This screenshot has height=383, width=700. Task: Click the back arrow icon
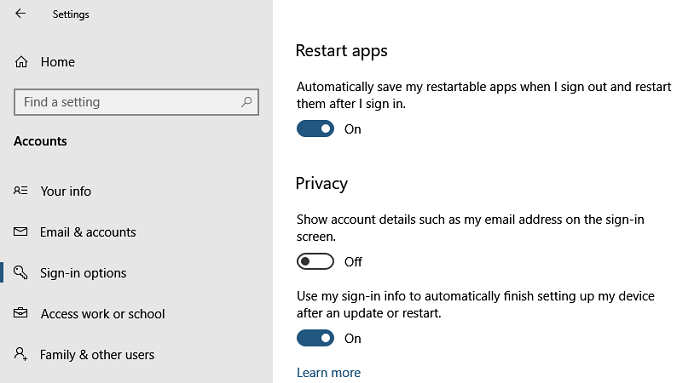20,14
